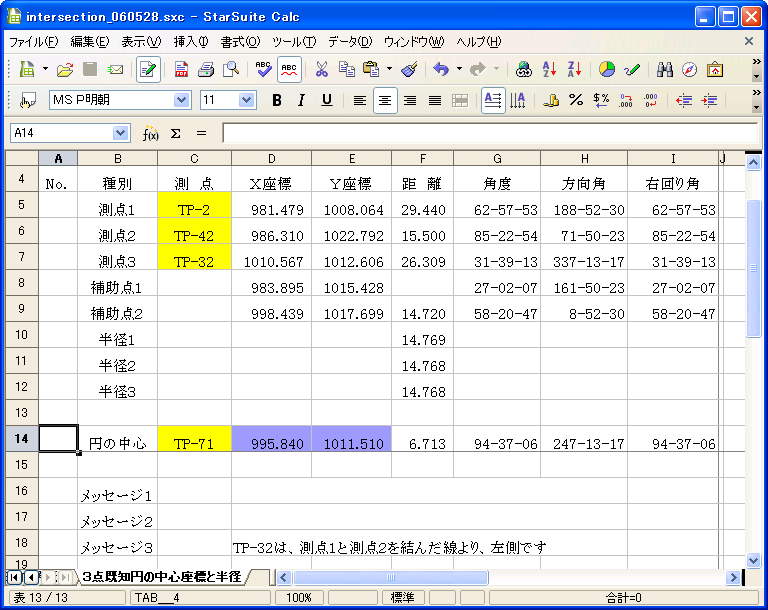The height and width of the screenshot is (610, 768).
Task: Sort Ascending with the A-Z icon
Action: click(x=549, y=70)
